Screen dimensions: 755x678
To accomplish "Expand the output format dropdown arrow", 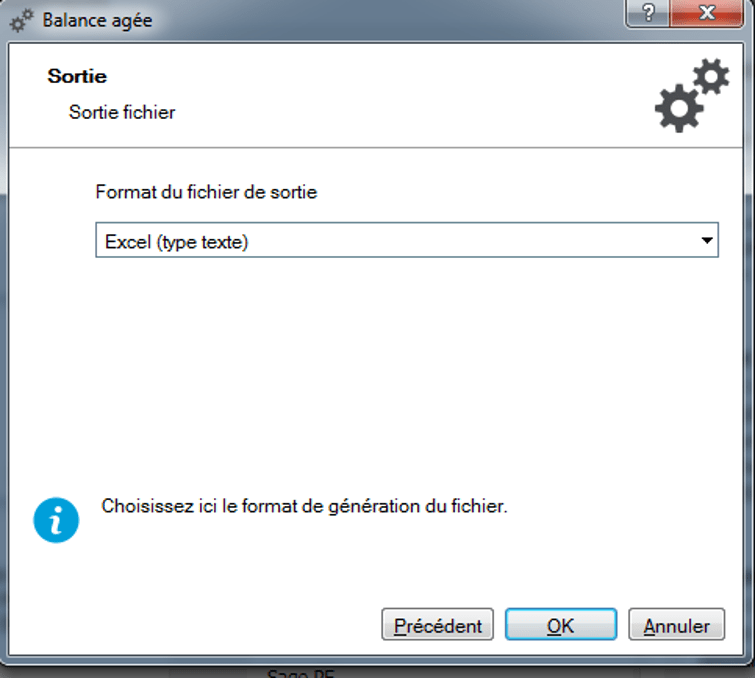I will (x=707, y=240).
